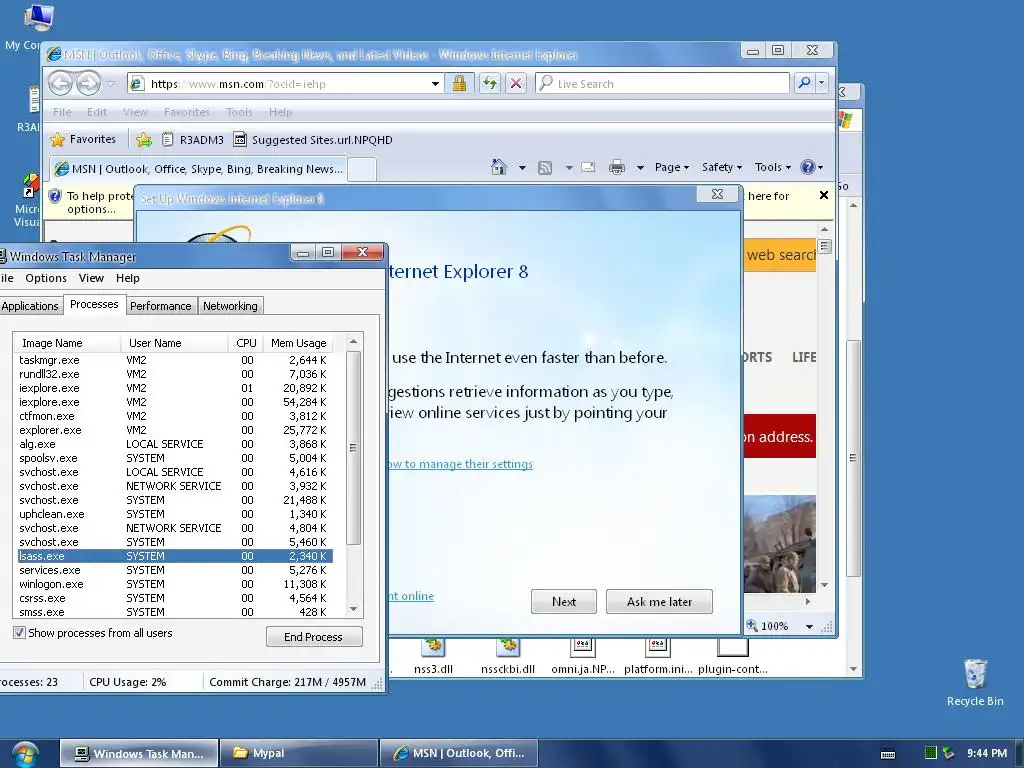Viewport: 1024px width, 768px height.
Task: Click Next in IE8 setup dialog
Action: (564, 601)
